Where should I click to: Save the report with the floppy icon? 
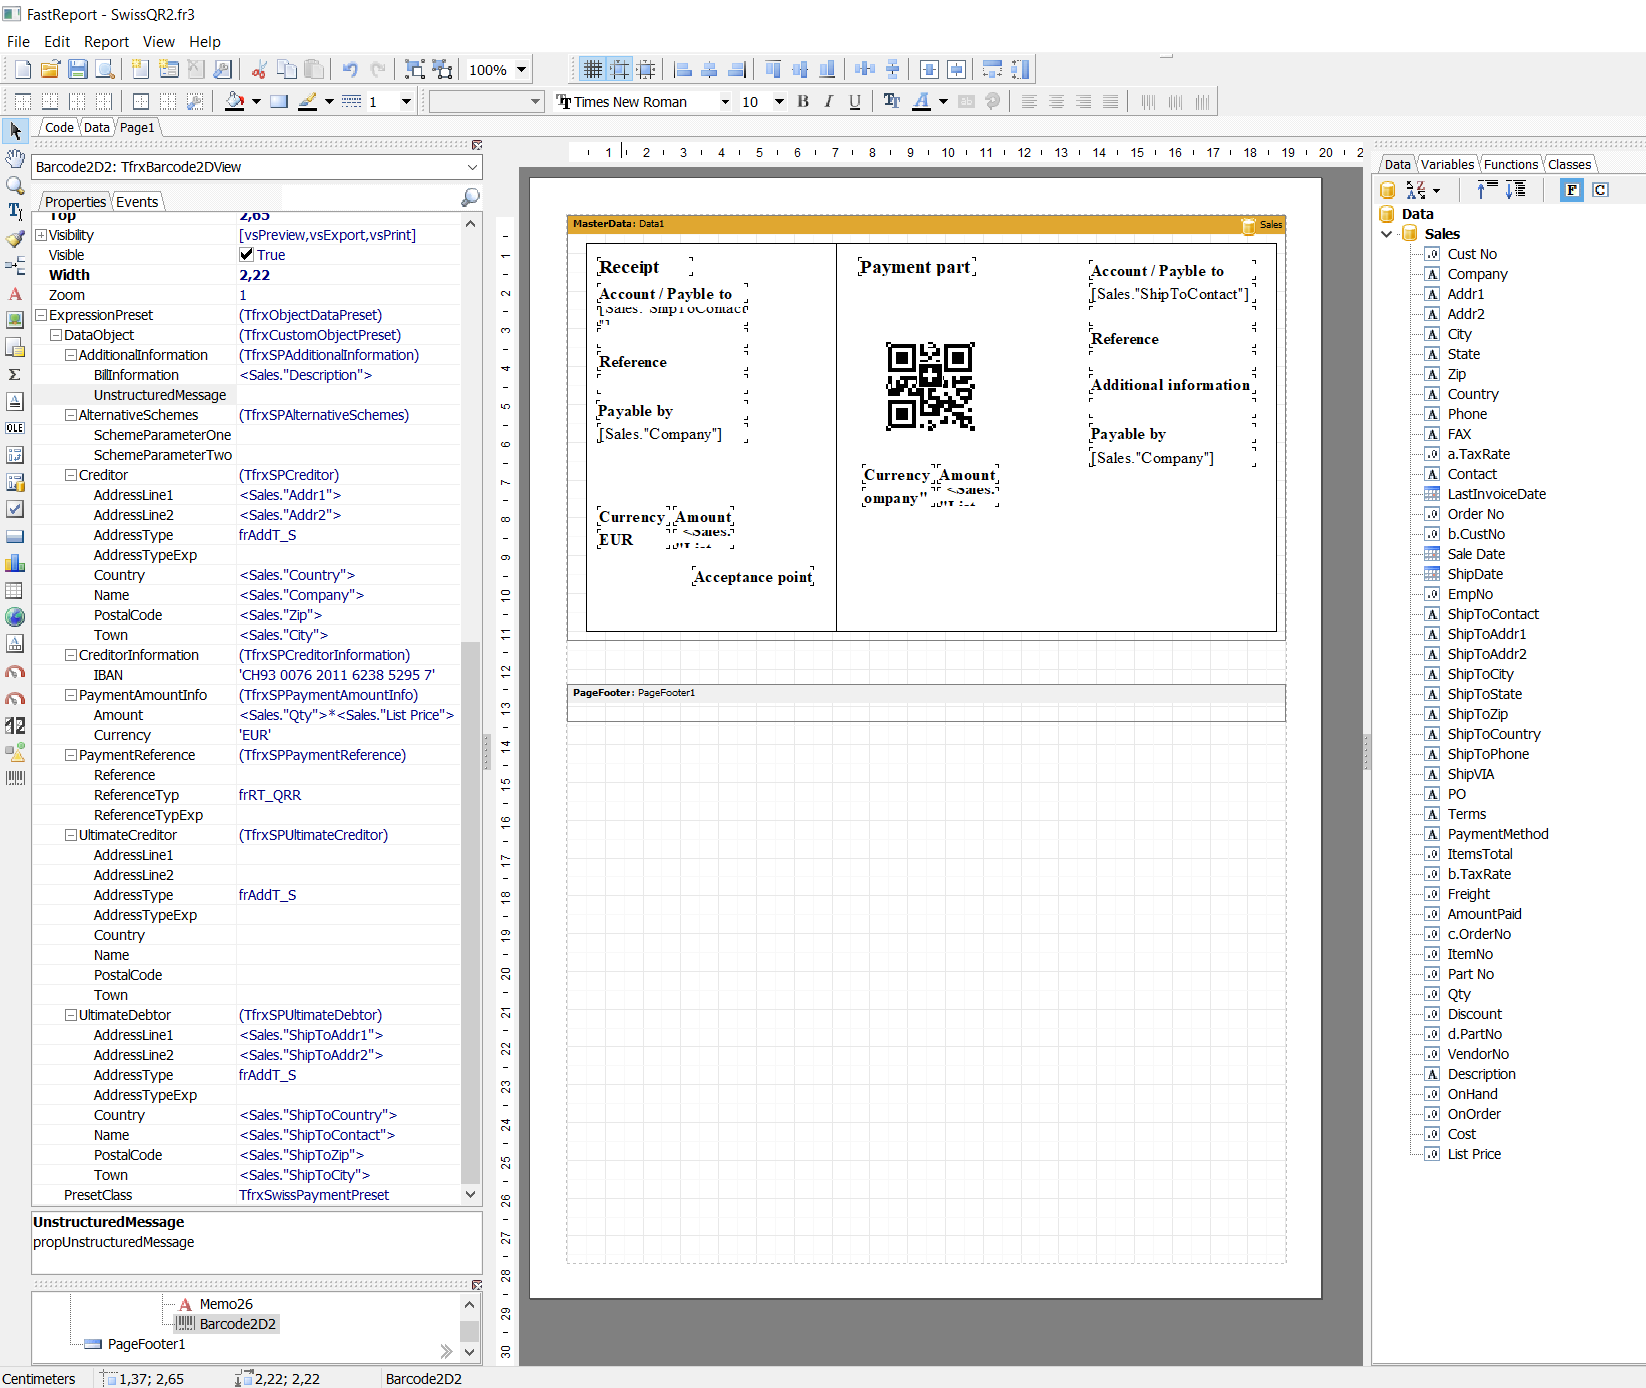point(77,69)
